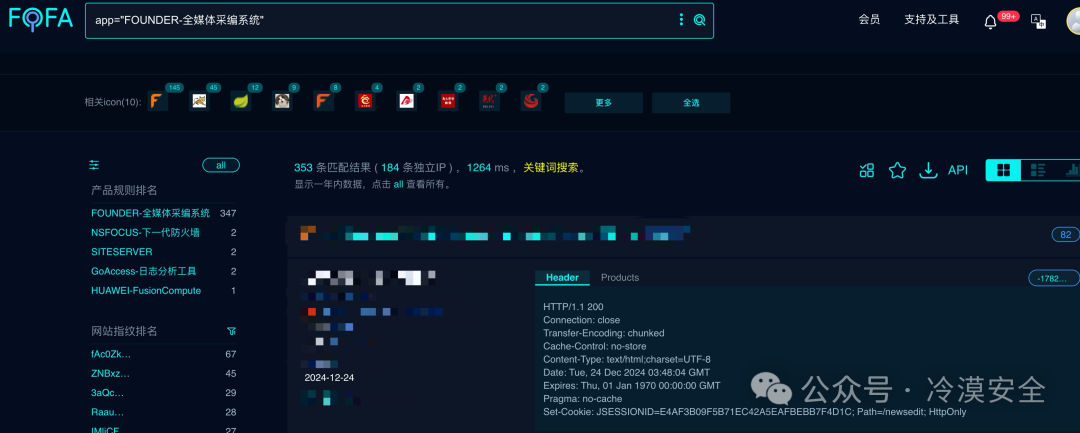Click the 产品规则排名 heading
The width and height of the screenshot is (1080, 433).
tap(124, 190)
